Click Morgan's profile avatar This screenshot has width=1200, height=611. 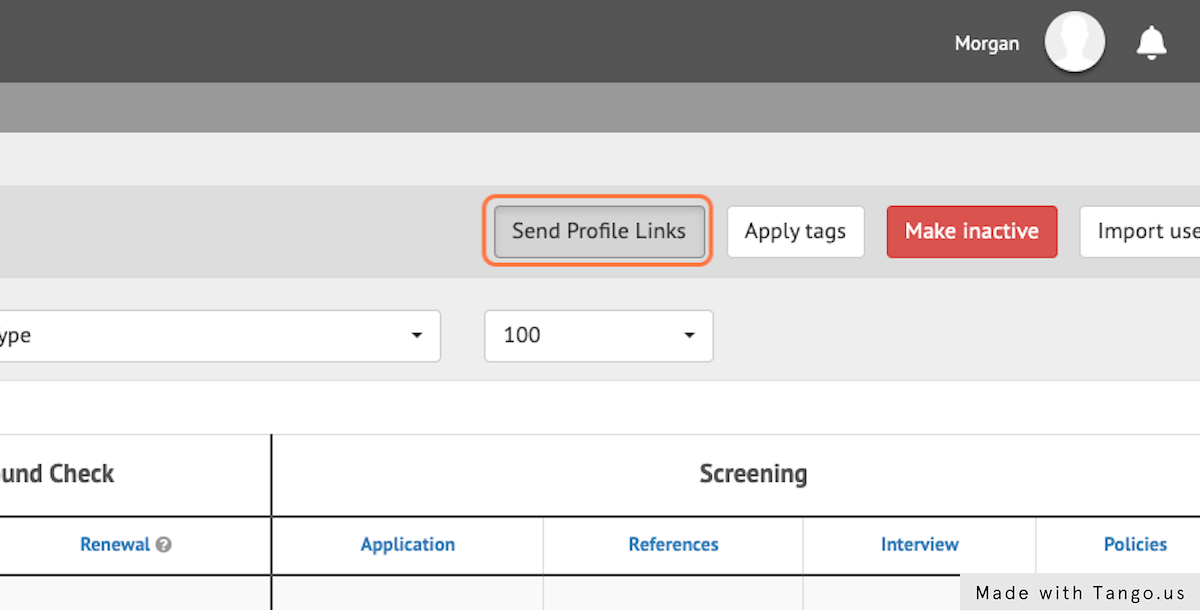(1074, 41)
